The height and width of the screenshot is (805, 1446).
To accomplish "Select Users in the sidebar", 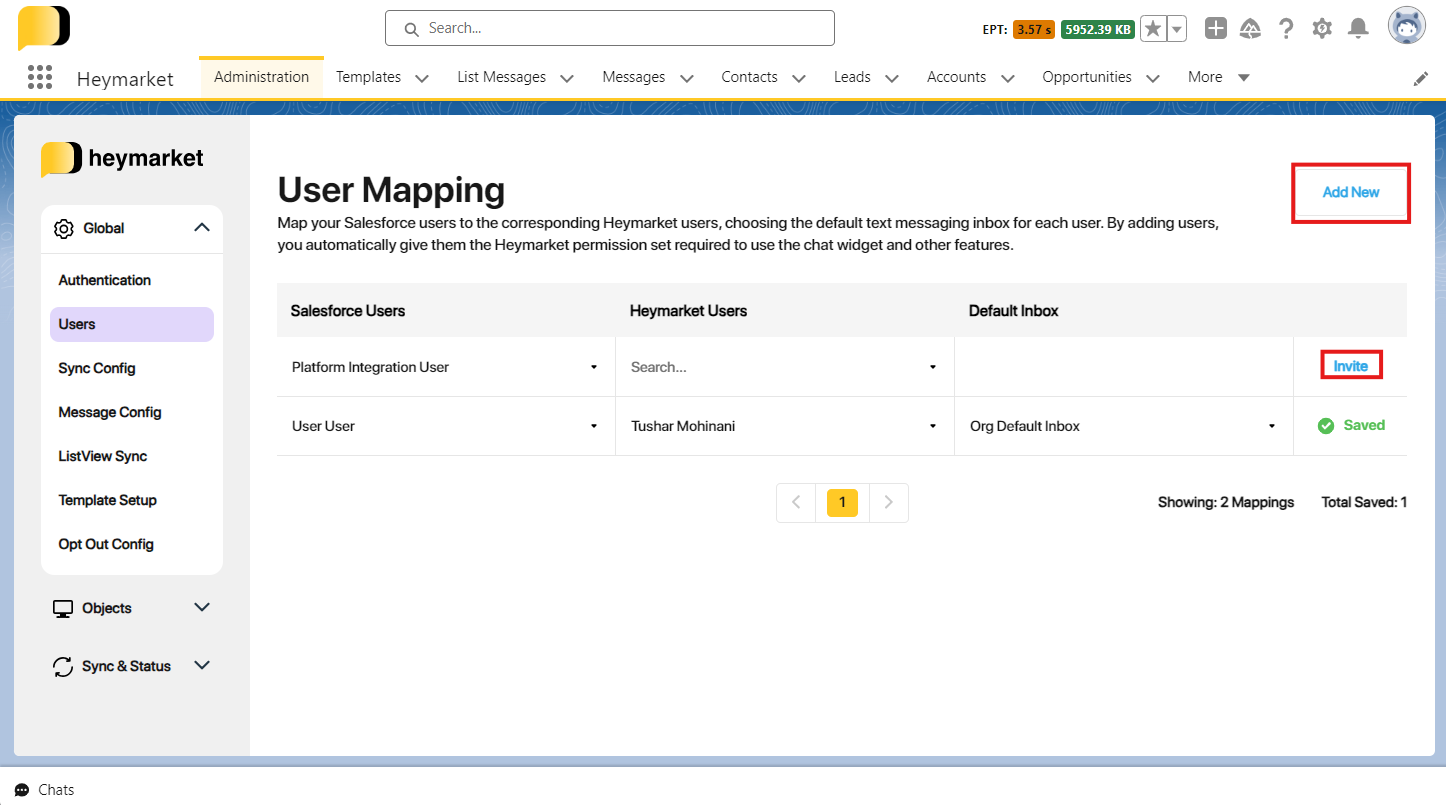I will [x=132, y=325].
